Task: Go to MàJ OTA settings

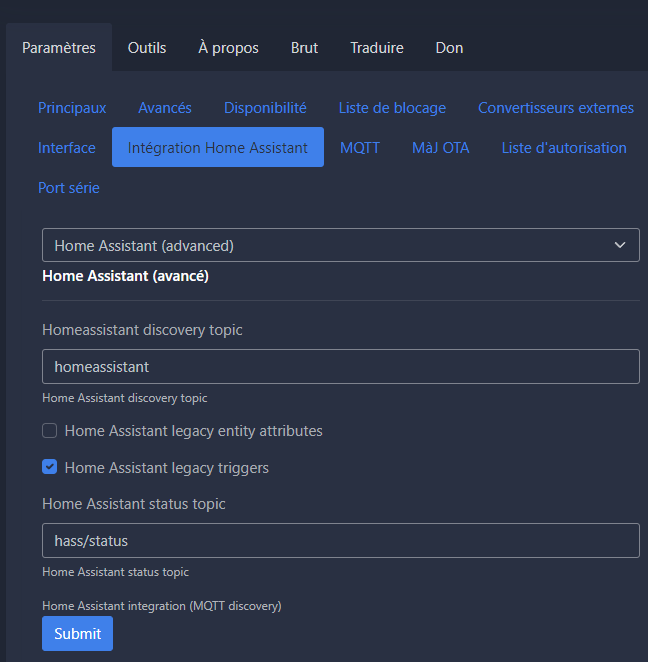Action: click(x=441, y=148)
